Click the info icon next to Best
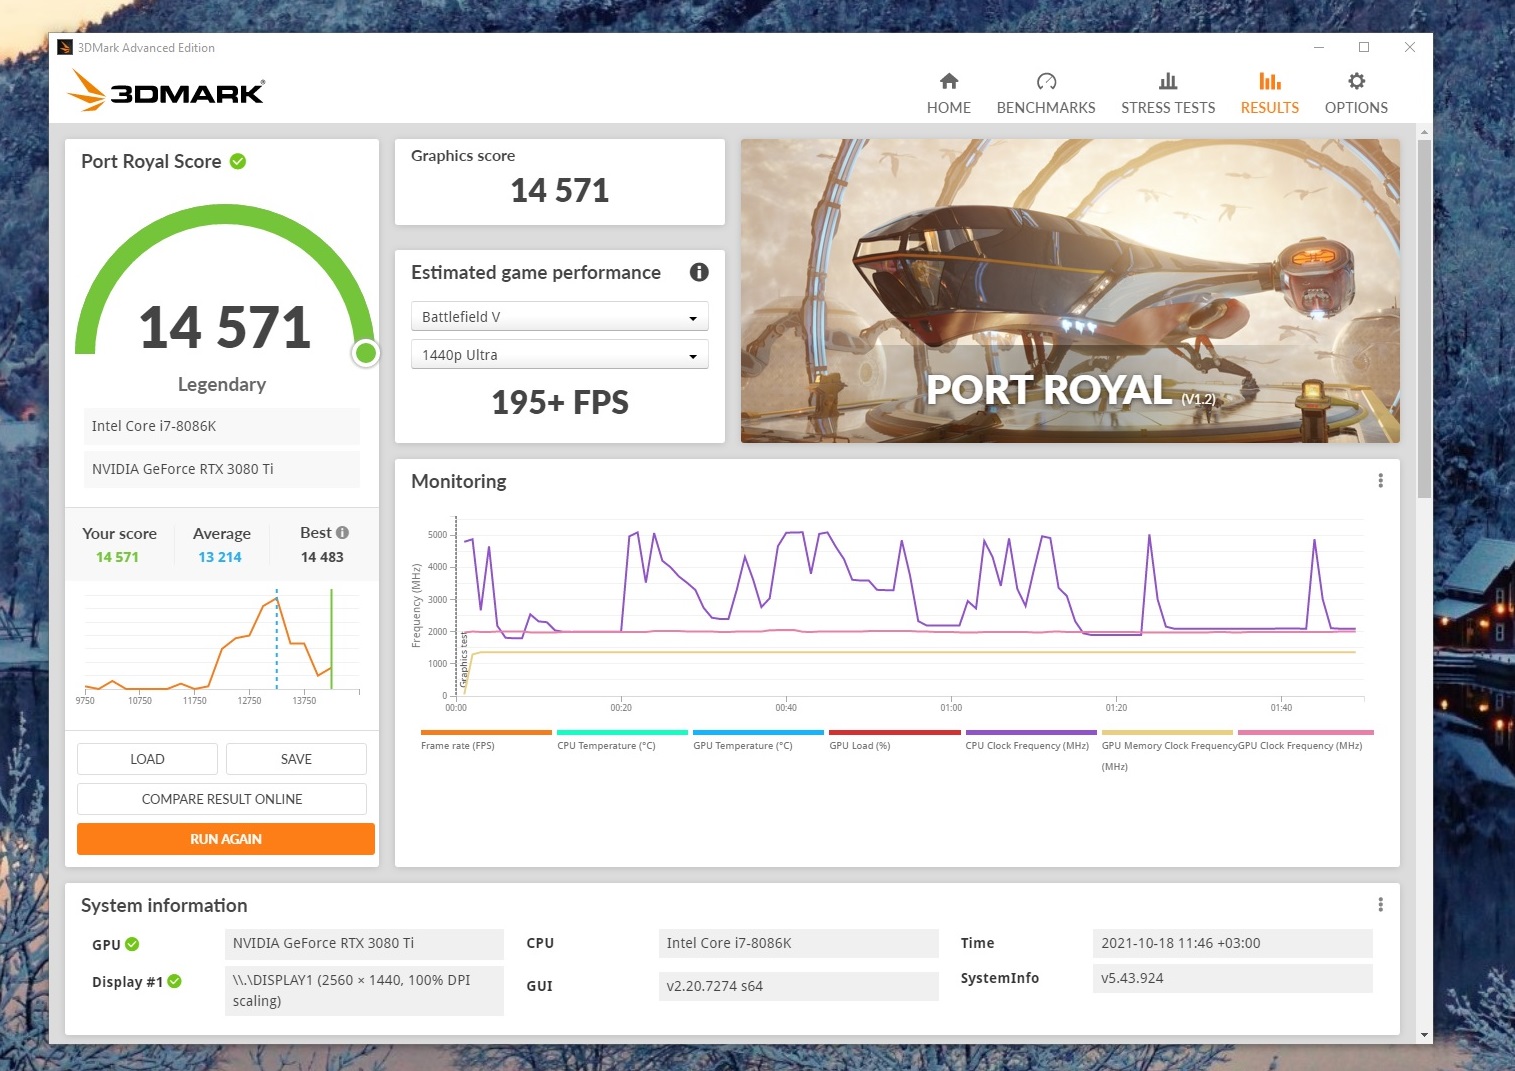 pos(342,533)
